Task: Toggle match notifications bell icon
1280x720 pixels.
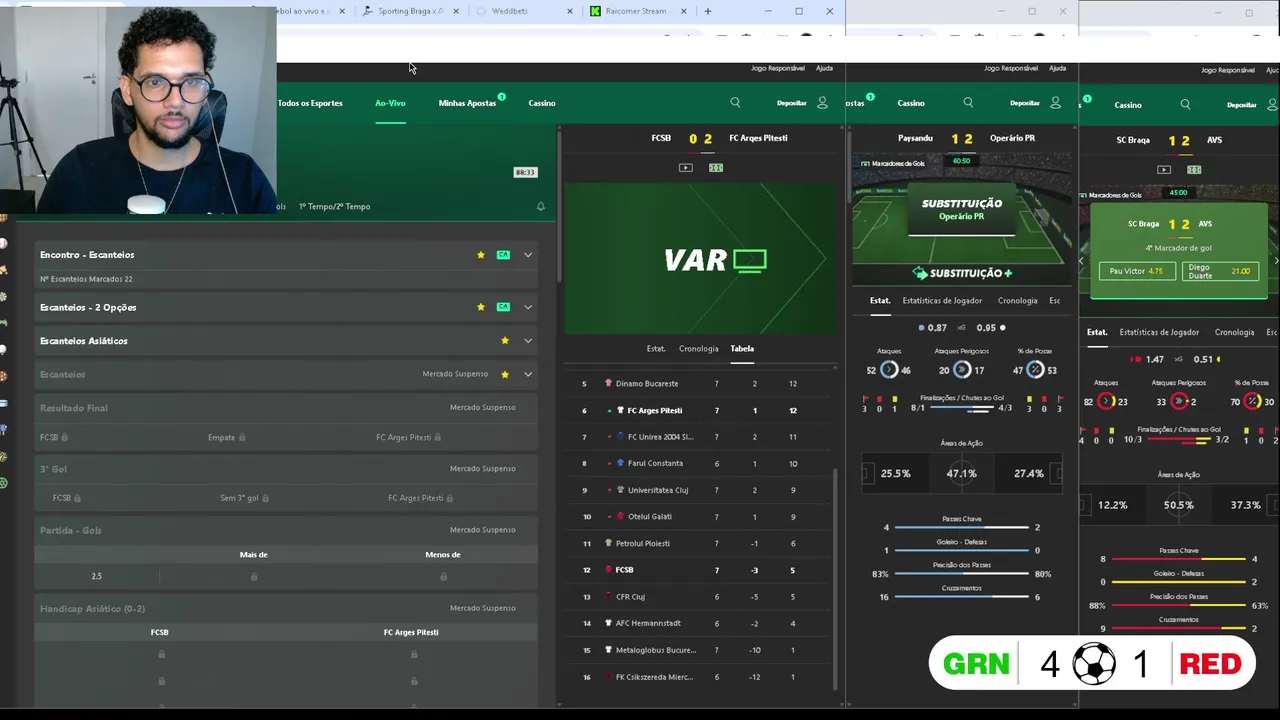Action: [x=541, y=207]
